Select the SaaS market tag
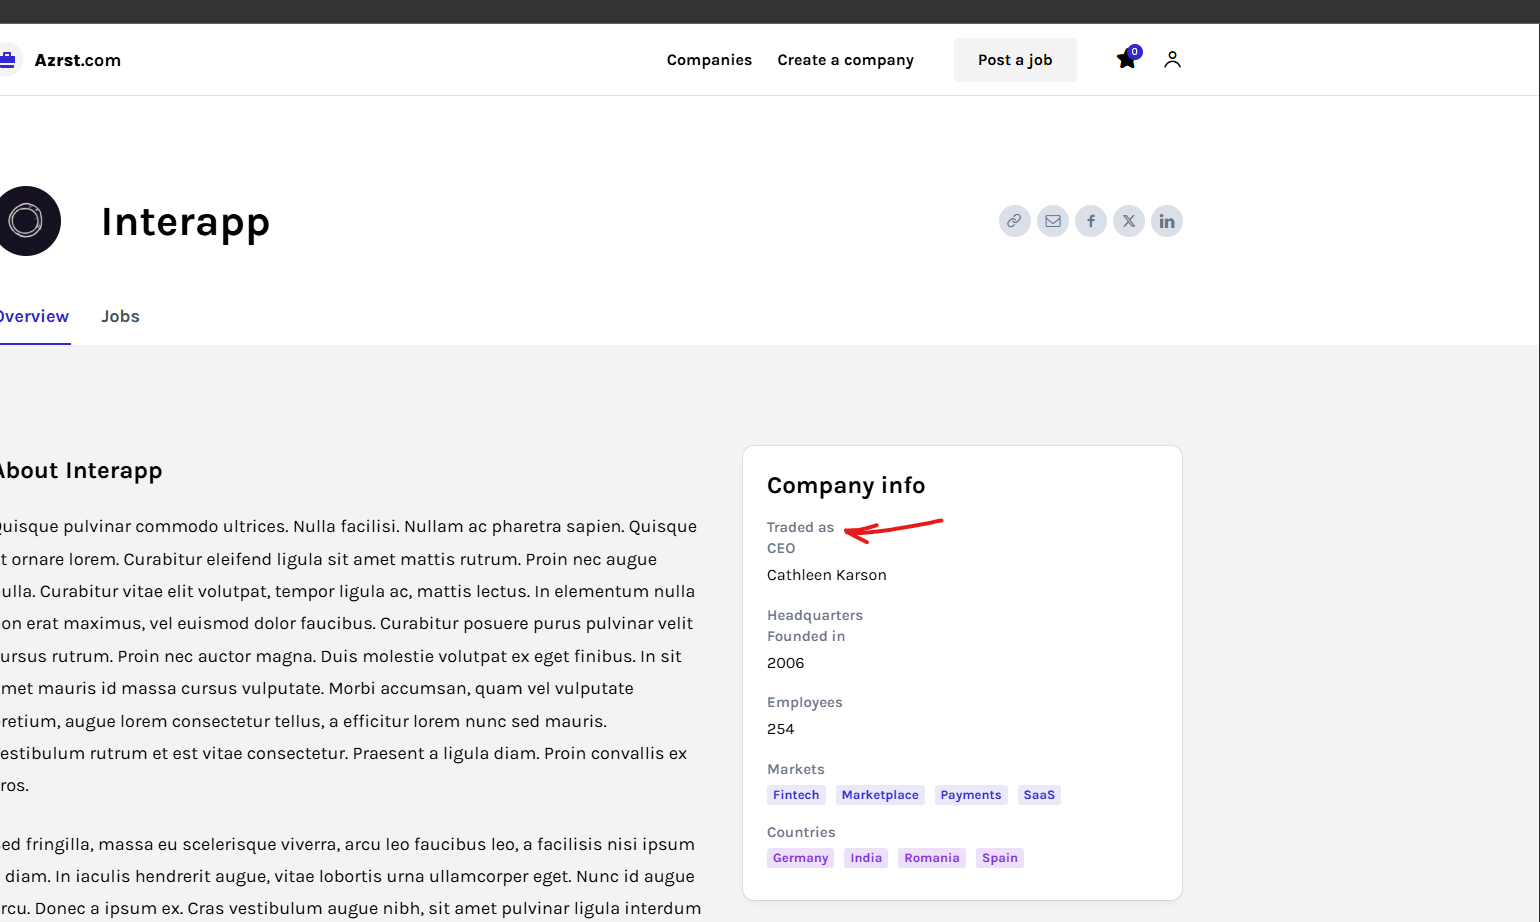 click(1039, 795)
